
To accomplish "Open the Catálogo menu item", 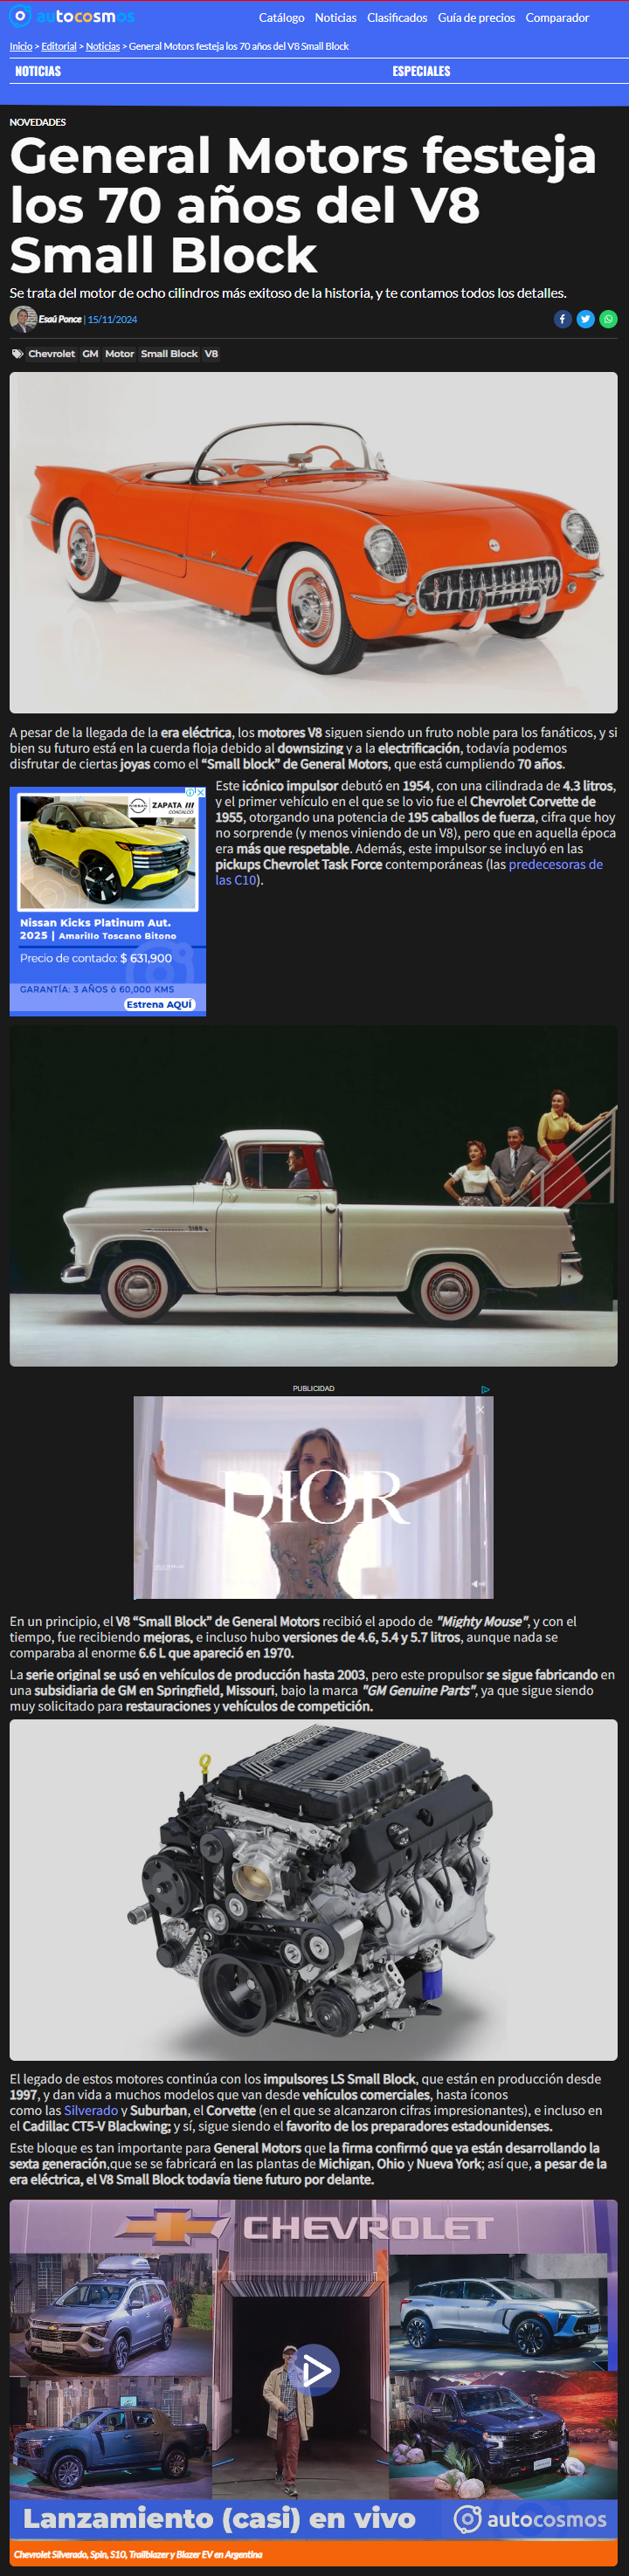I will coord(282,17).
